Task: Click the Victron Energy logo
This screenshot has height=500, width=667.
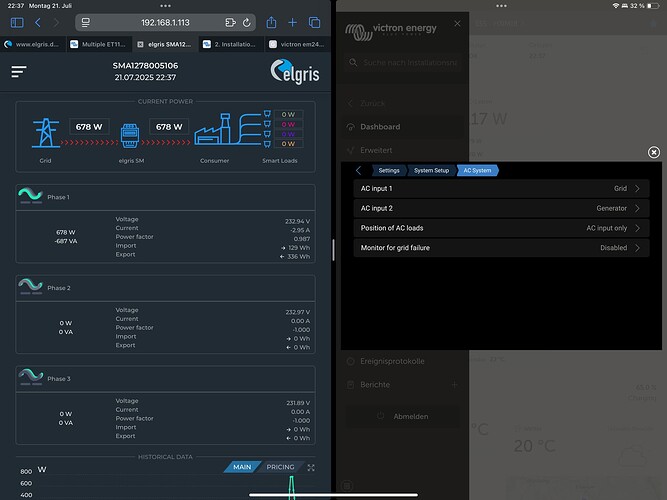Action: click(x=391, y=31)
